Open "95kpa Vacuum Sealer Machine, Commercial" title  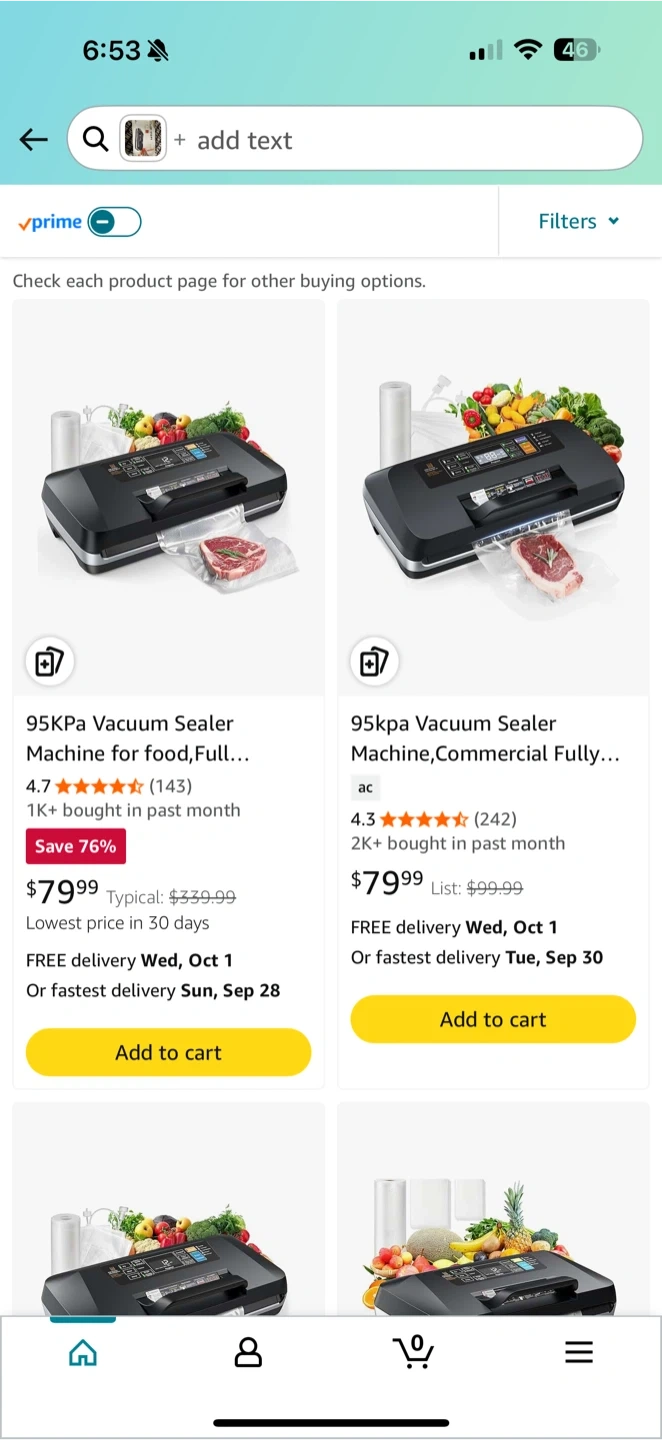click(485, 738)
